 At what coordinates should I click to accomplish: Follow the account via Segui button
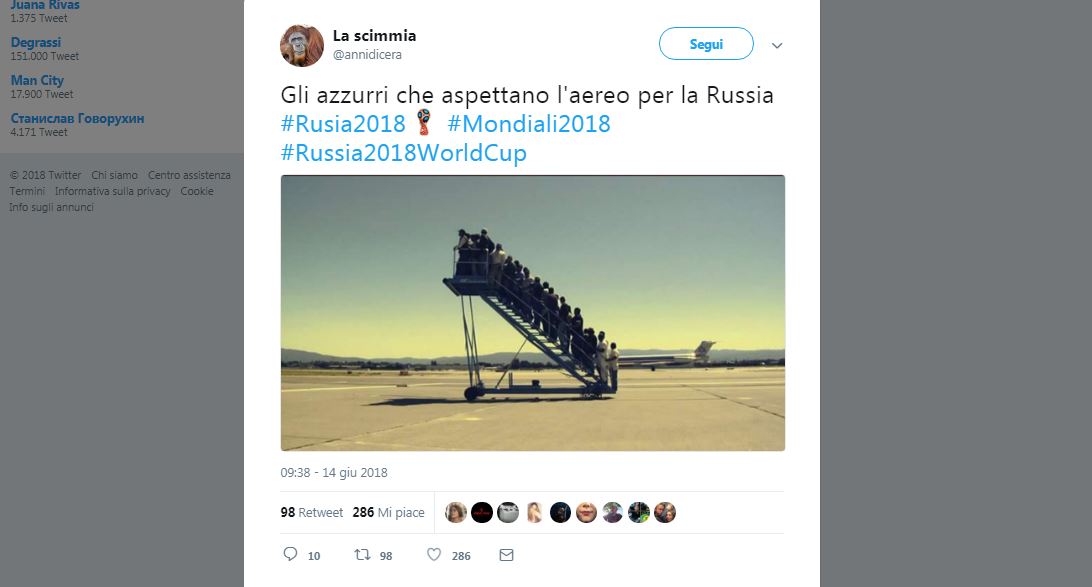pyautogui.click(x=705, y=44)
